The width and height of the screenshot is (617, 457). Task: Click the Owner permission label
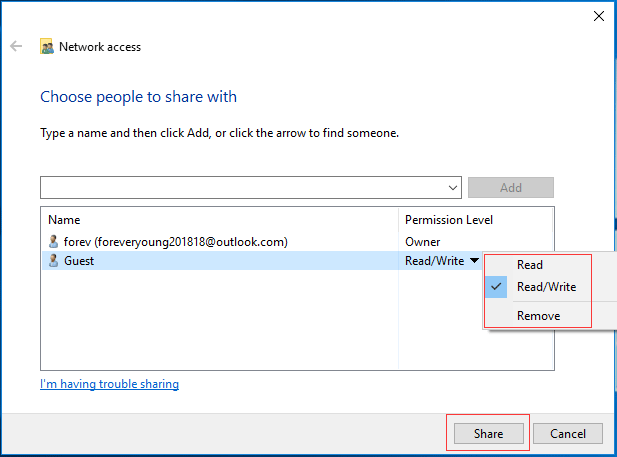422,241
